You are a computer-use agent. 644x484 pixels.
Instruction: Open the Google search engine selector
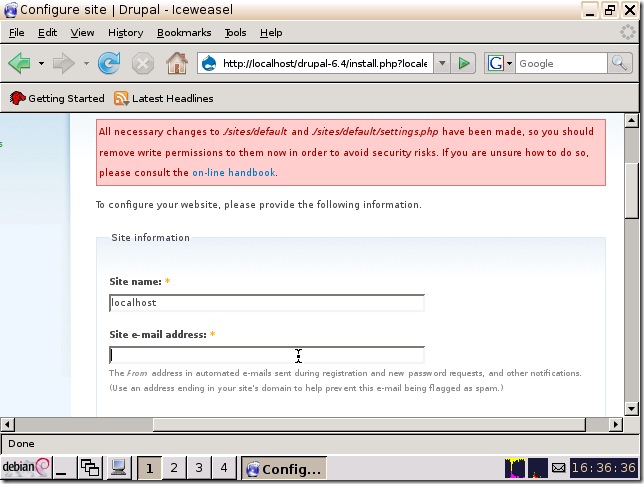(499, 63)
